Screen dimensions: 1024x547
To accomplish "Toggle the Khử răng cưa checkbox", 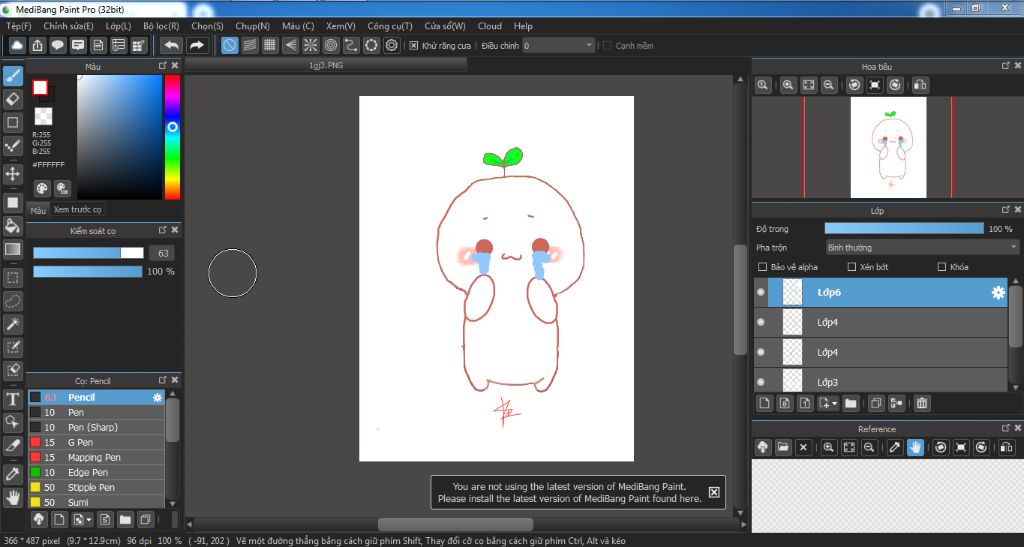I will click(413, 46).
